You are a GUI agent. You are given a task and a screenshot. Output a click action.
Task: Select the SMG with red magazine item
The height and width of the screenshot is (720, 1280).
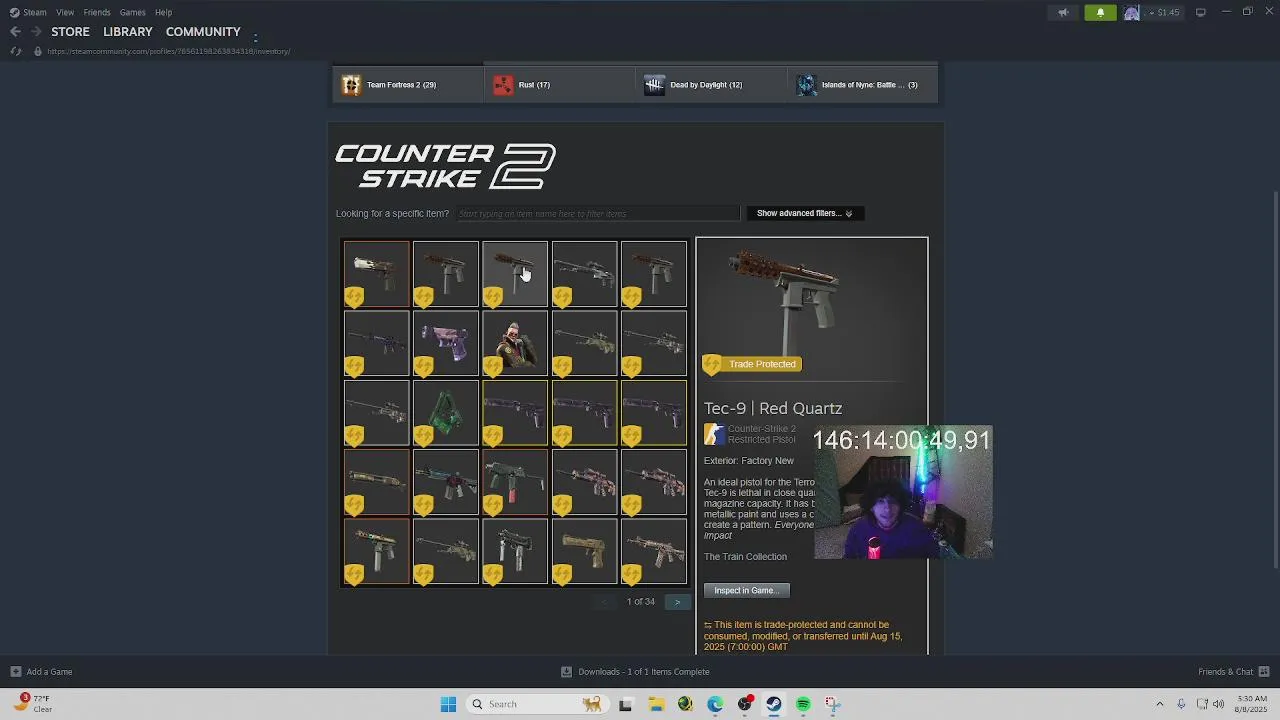(x=515, y=482)
